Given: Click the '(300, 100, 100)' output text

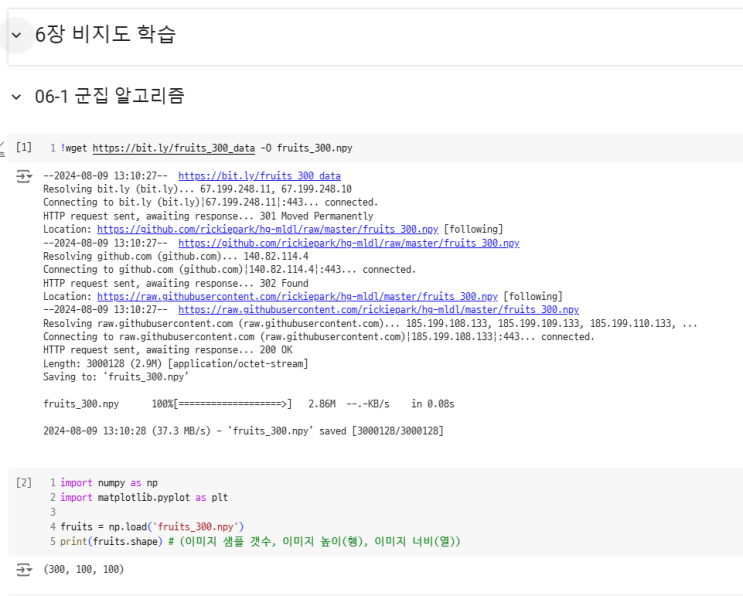Looking at the screenshot, I should 83,569.
